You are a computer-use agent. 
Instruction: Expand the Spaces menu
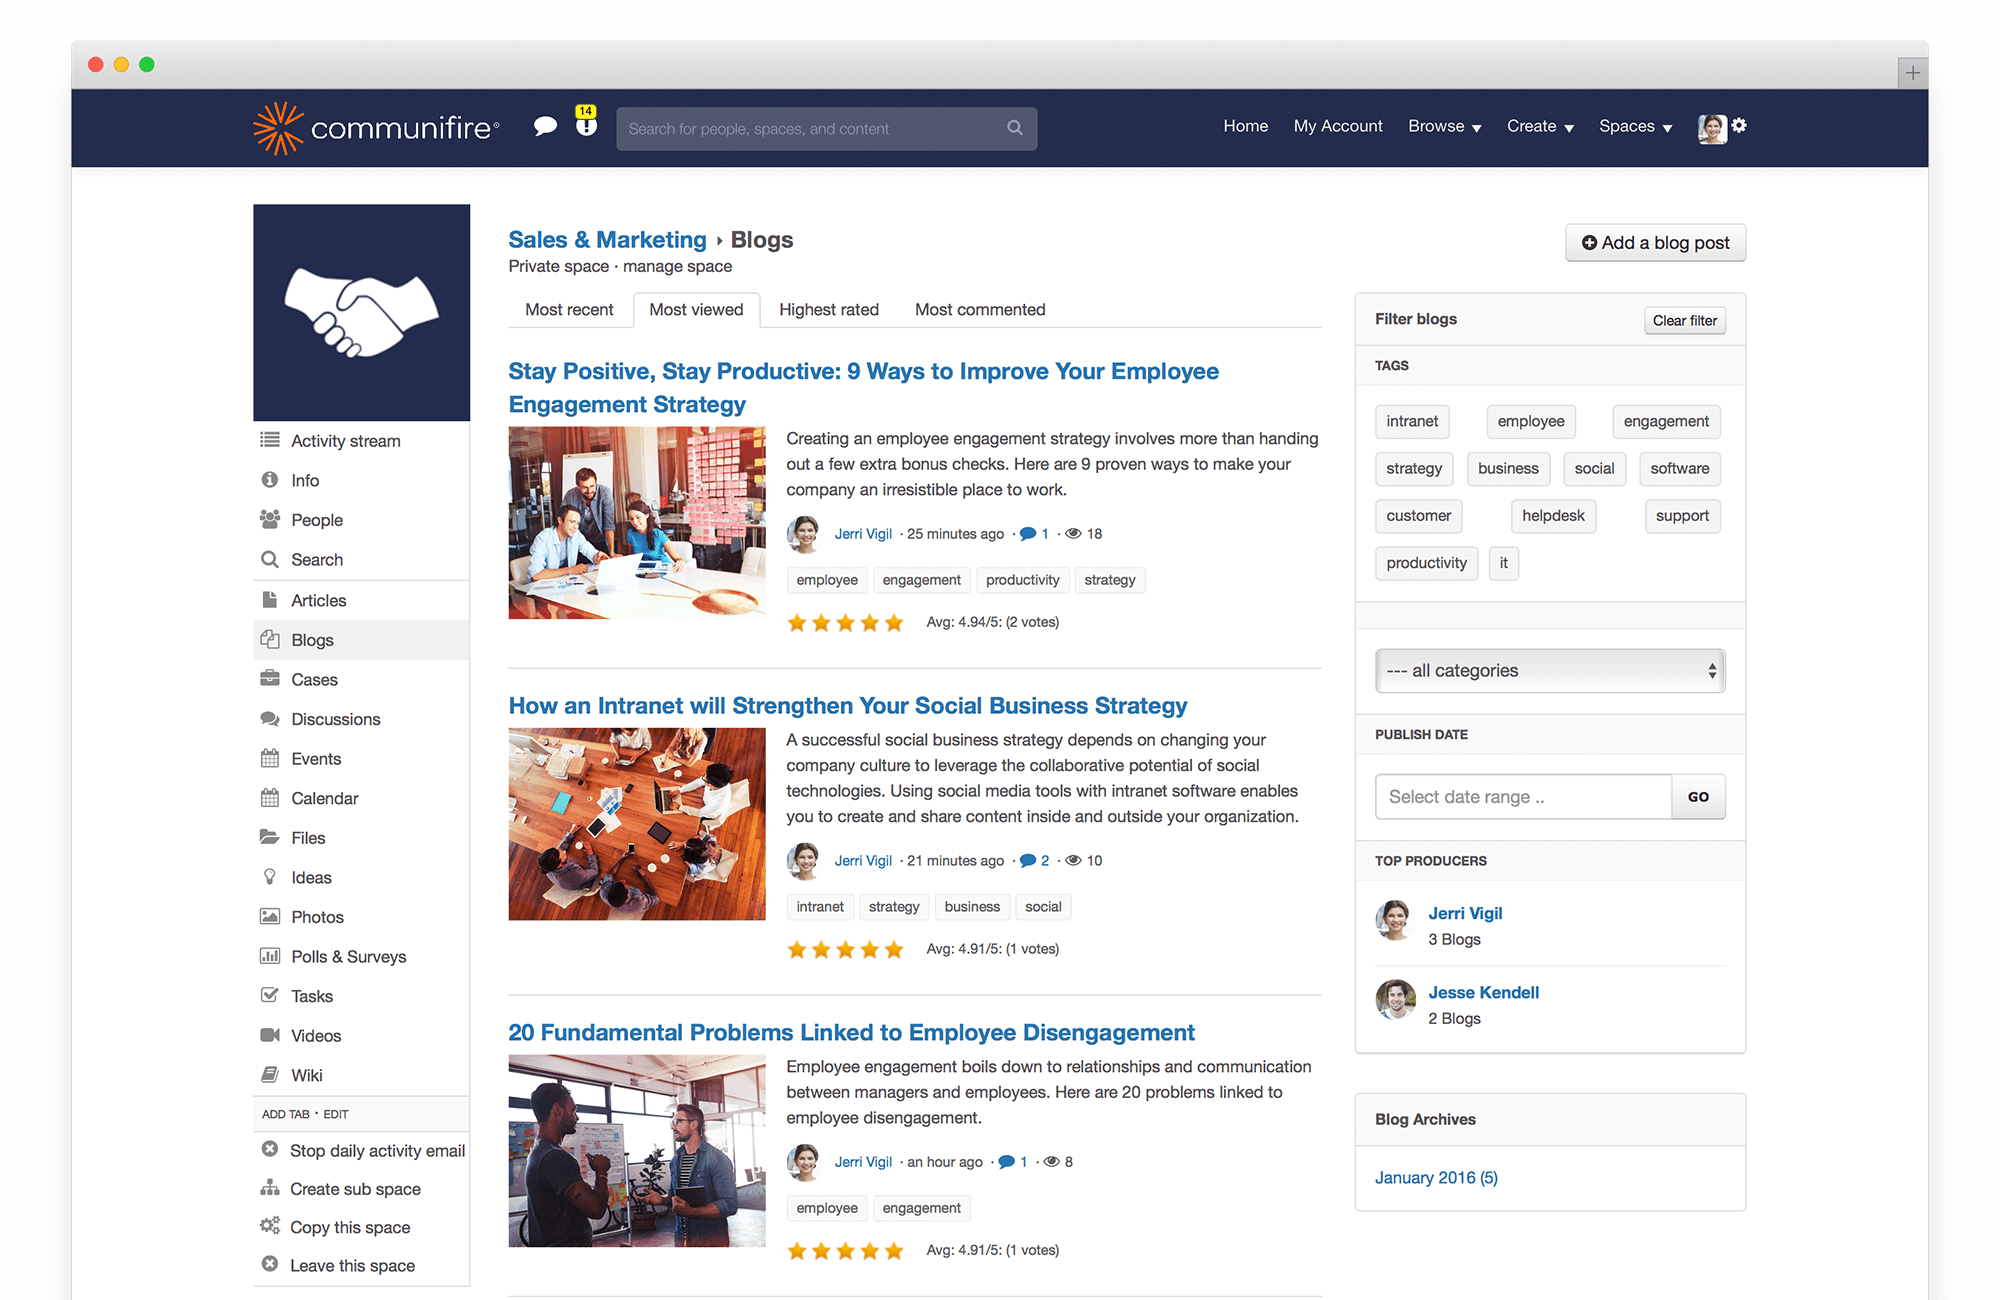tap(1634, 126)
